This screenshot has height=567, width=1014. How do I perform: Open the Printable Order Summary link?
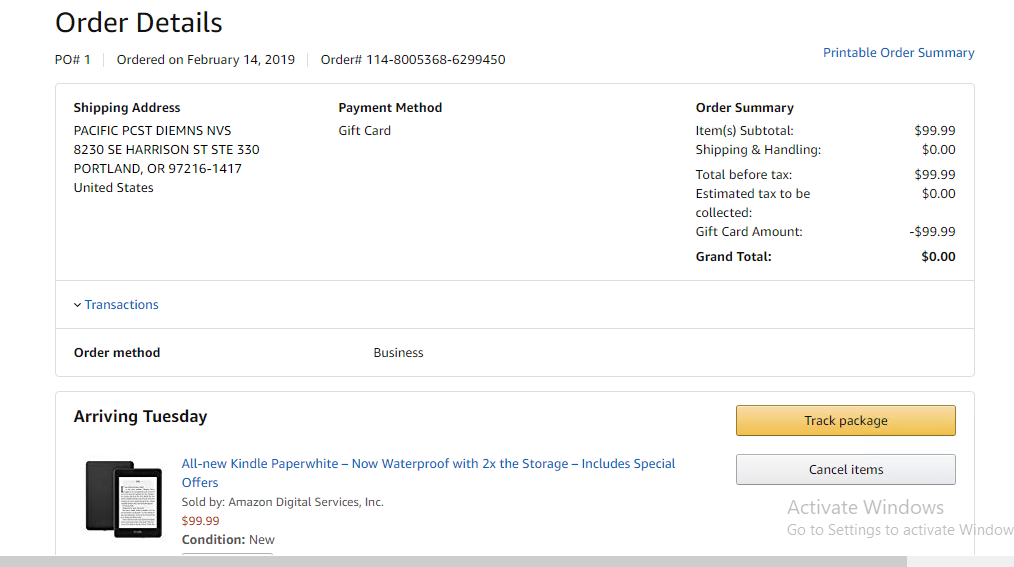[x=898, y=53]
